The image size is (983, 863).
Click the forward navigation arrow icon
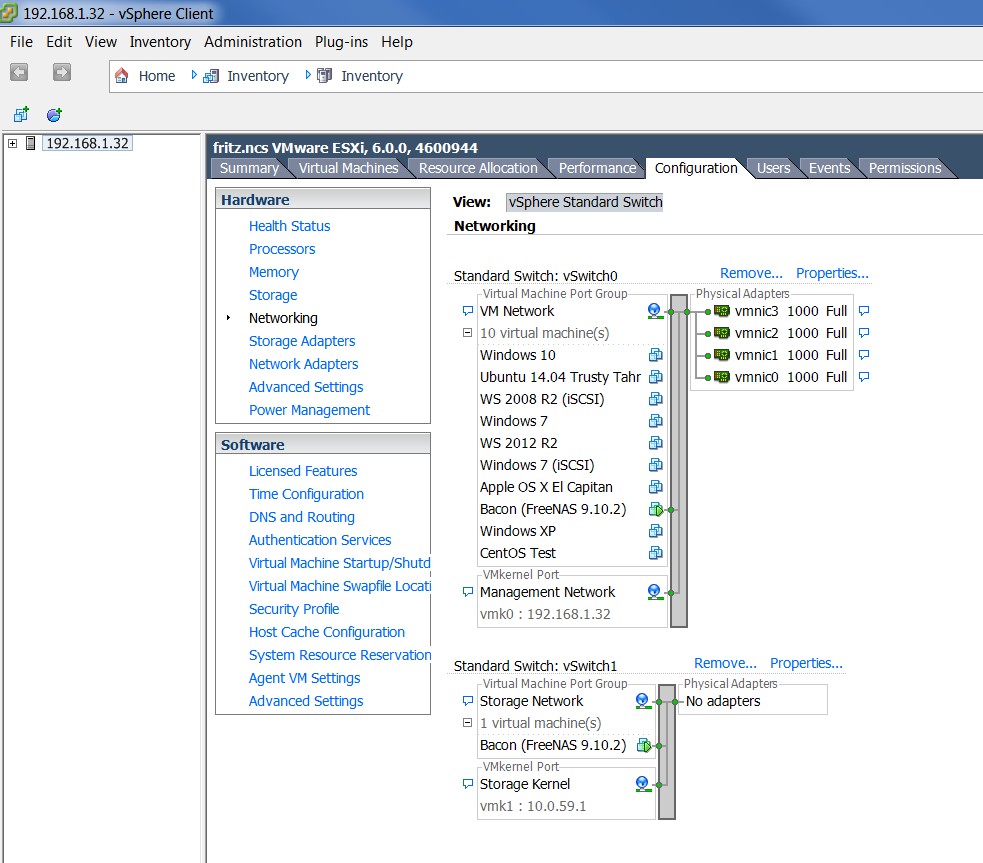coord(61,73)
